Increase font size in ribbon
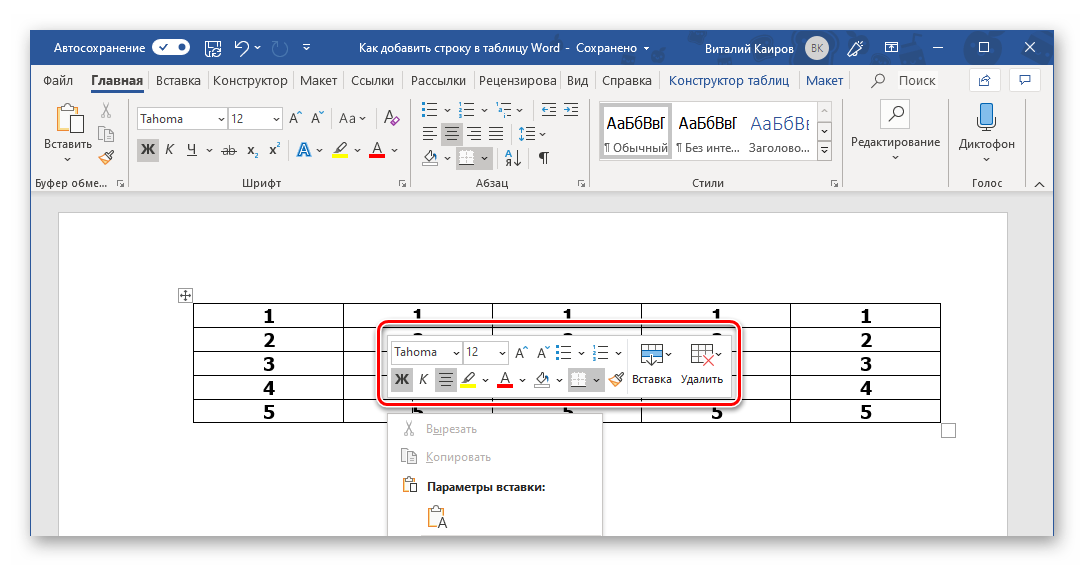The height and width of the screenshot is (566, 1084). click(295, 118)
